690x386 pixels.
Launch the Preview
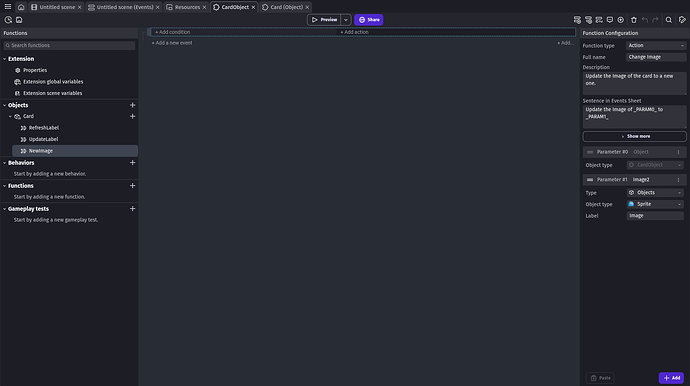[x=324, y=20]
